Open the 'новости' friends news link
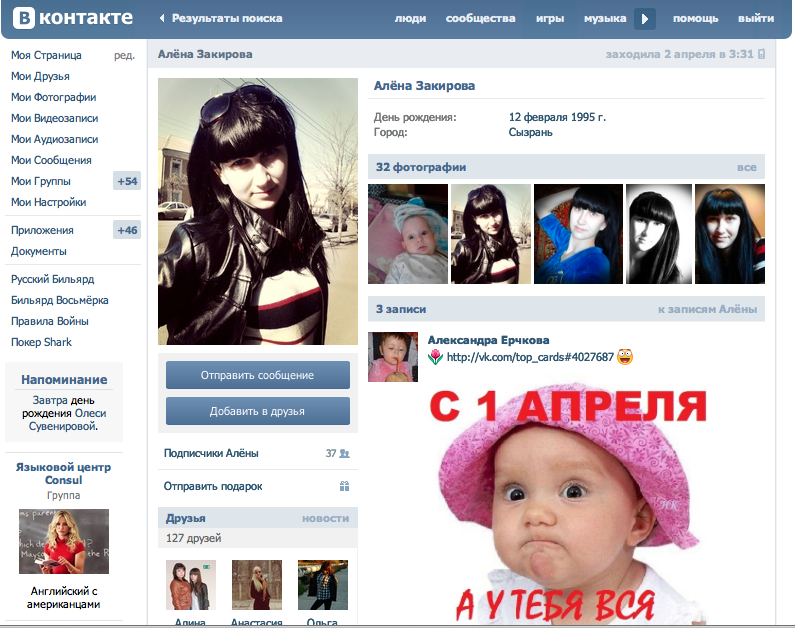795x628 pixels. (x=325, y=518)
